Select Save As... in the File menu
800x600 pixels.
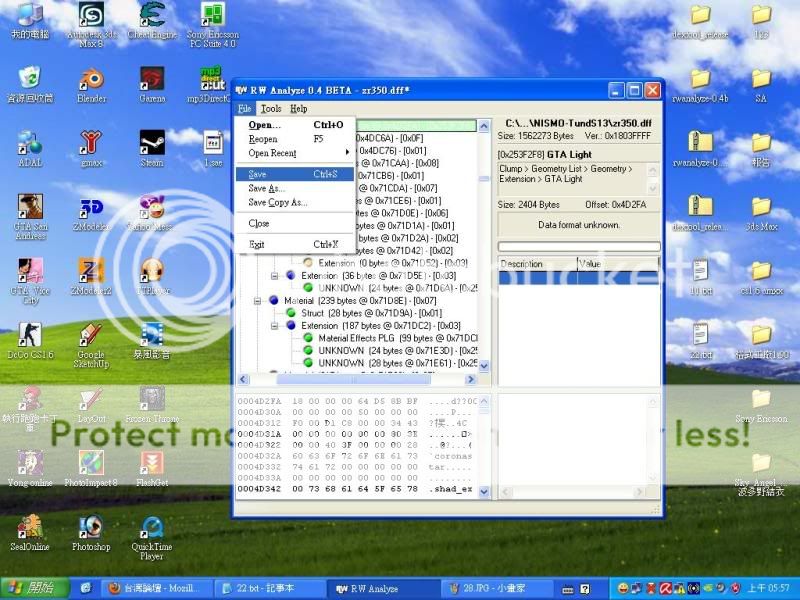(x=266, y=188)
